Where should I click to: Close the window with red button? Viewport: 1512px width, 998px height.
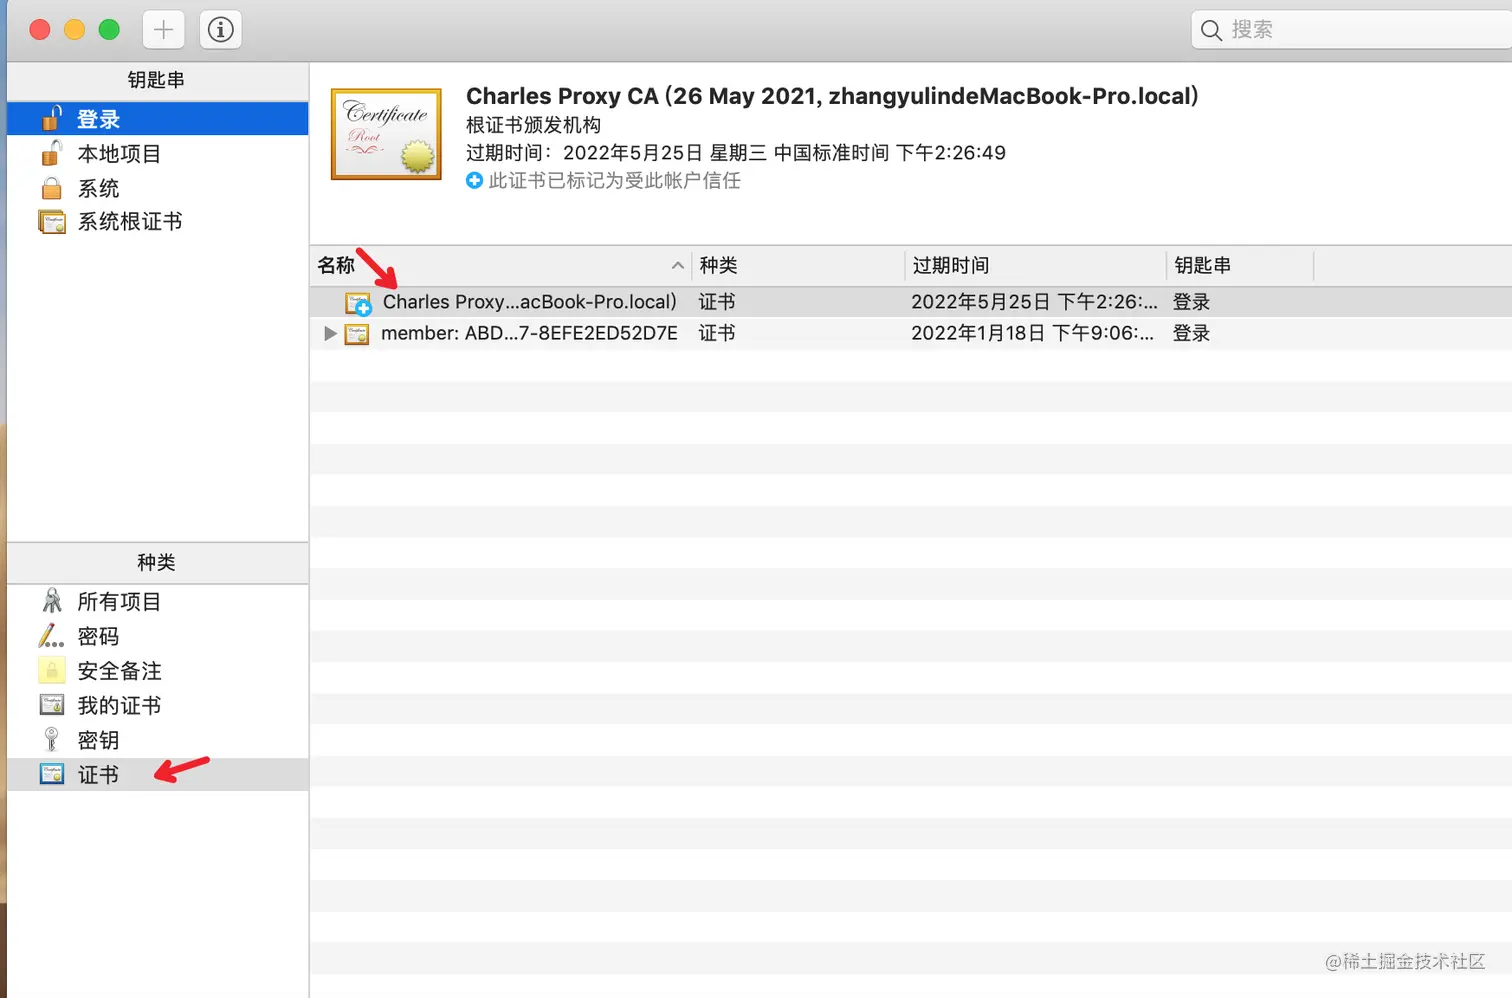point(40,30)
